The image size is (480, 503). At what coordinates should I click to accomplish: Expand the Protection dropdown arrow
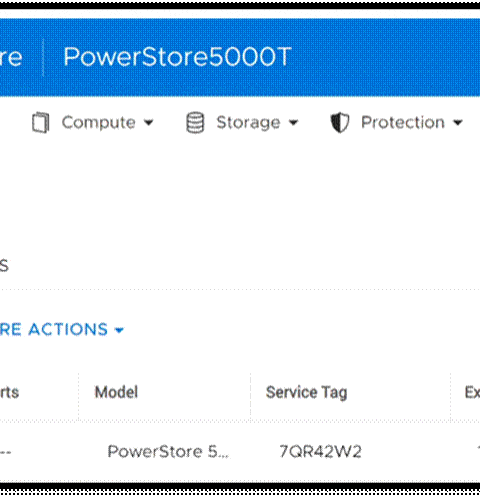click(458, 123)
